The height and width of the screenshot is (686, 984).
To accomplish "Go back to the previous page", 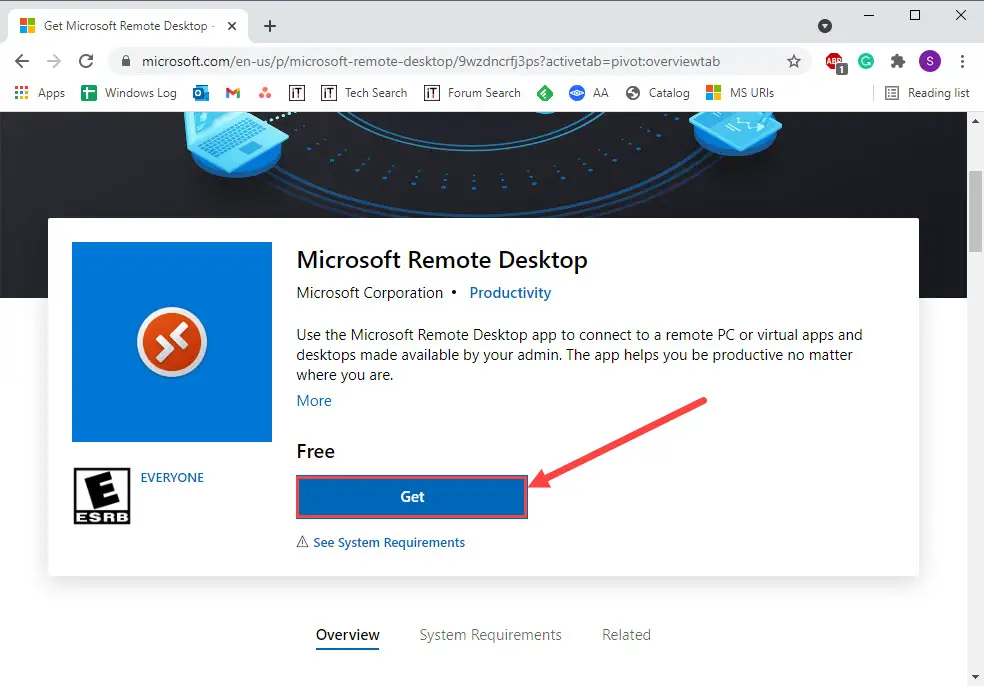I will coord(22,61).
